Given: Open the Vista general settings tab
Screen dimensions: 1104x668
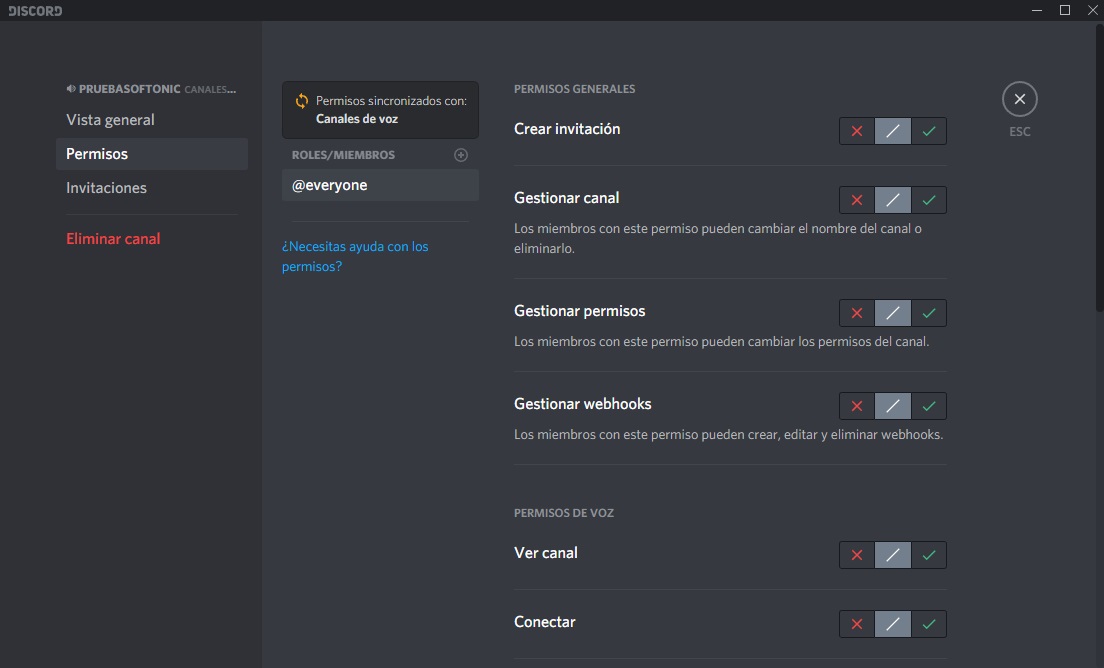Looking at the screenshot, I should pos(110,120).
